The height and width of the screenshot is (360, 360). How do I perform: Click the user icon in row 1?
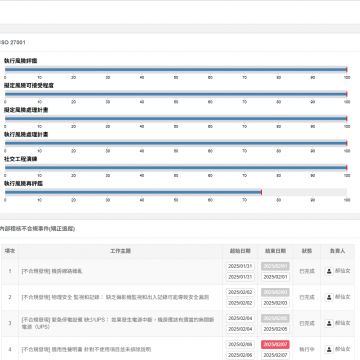point(329,271)
